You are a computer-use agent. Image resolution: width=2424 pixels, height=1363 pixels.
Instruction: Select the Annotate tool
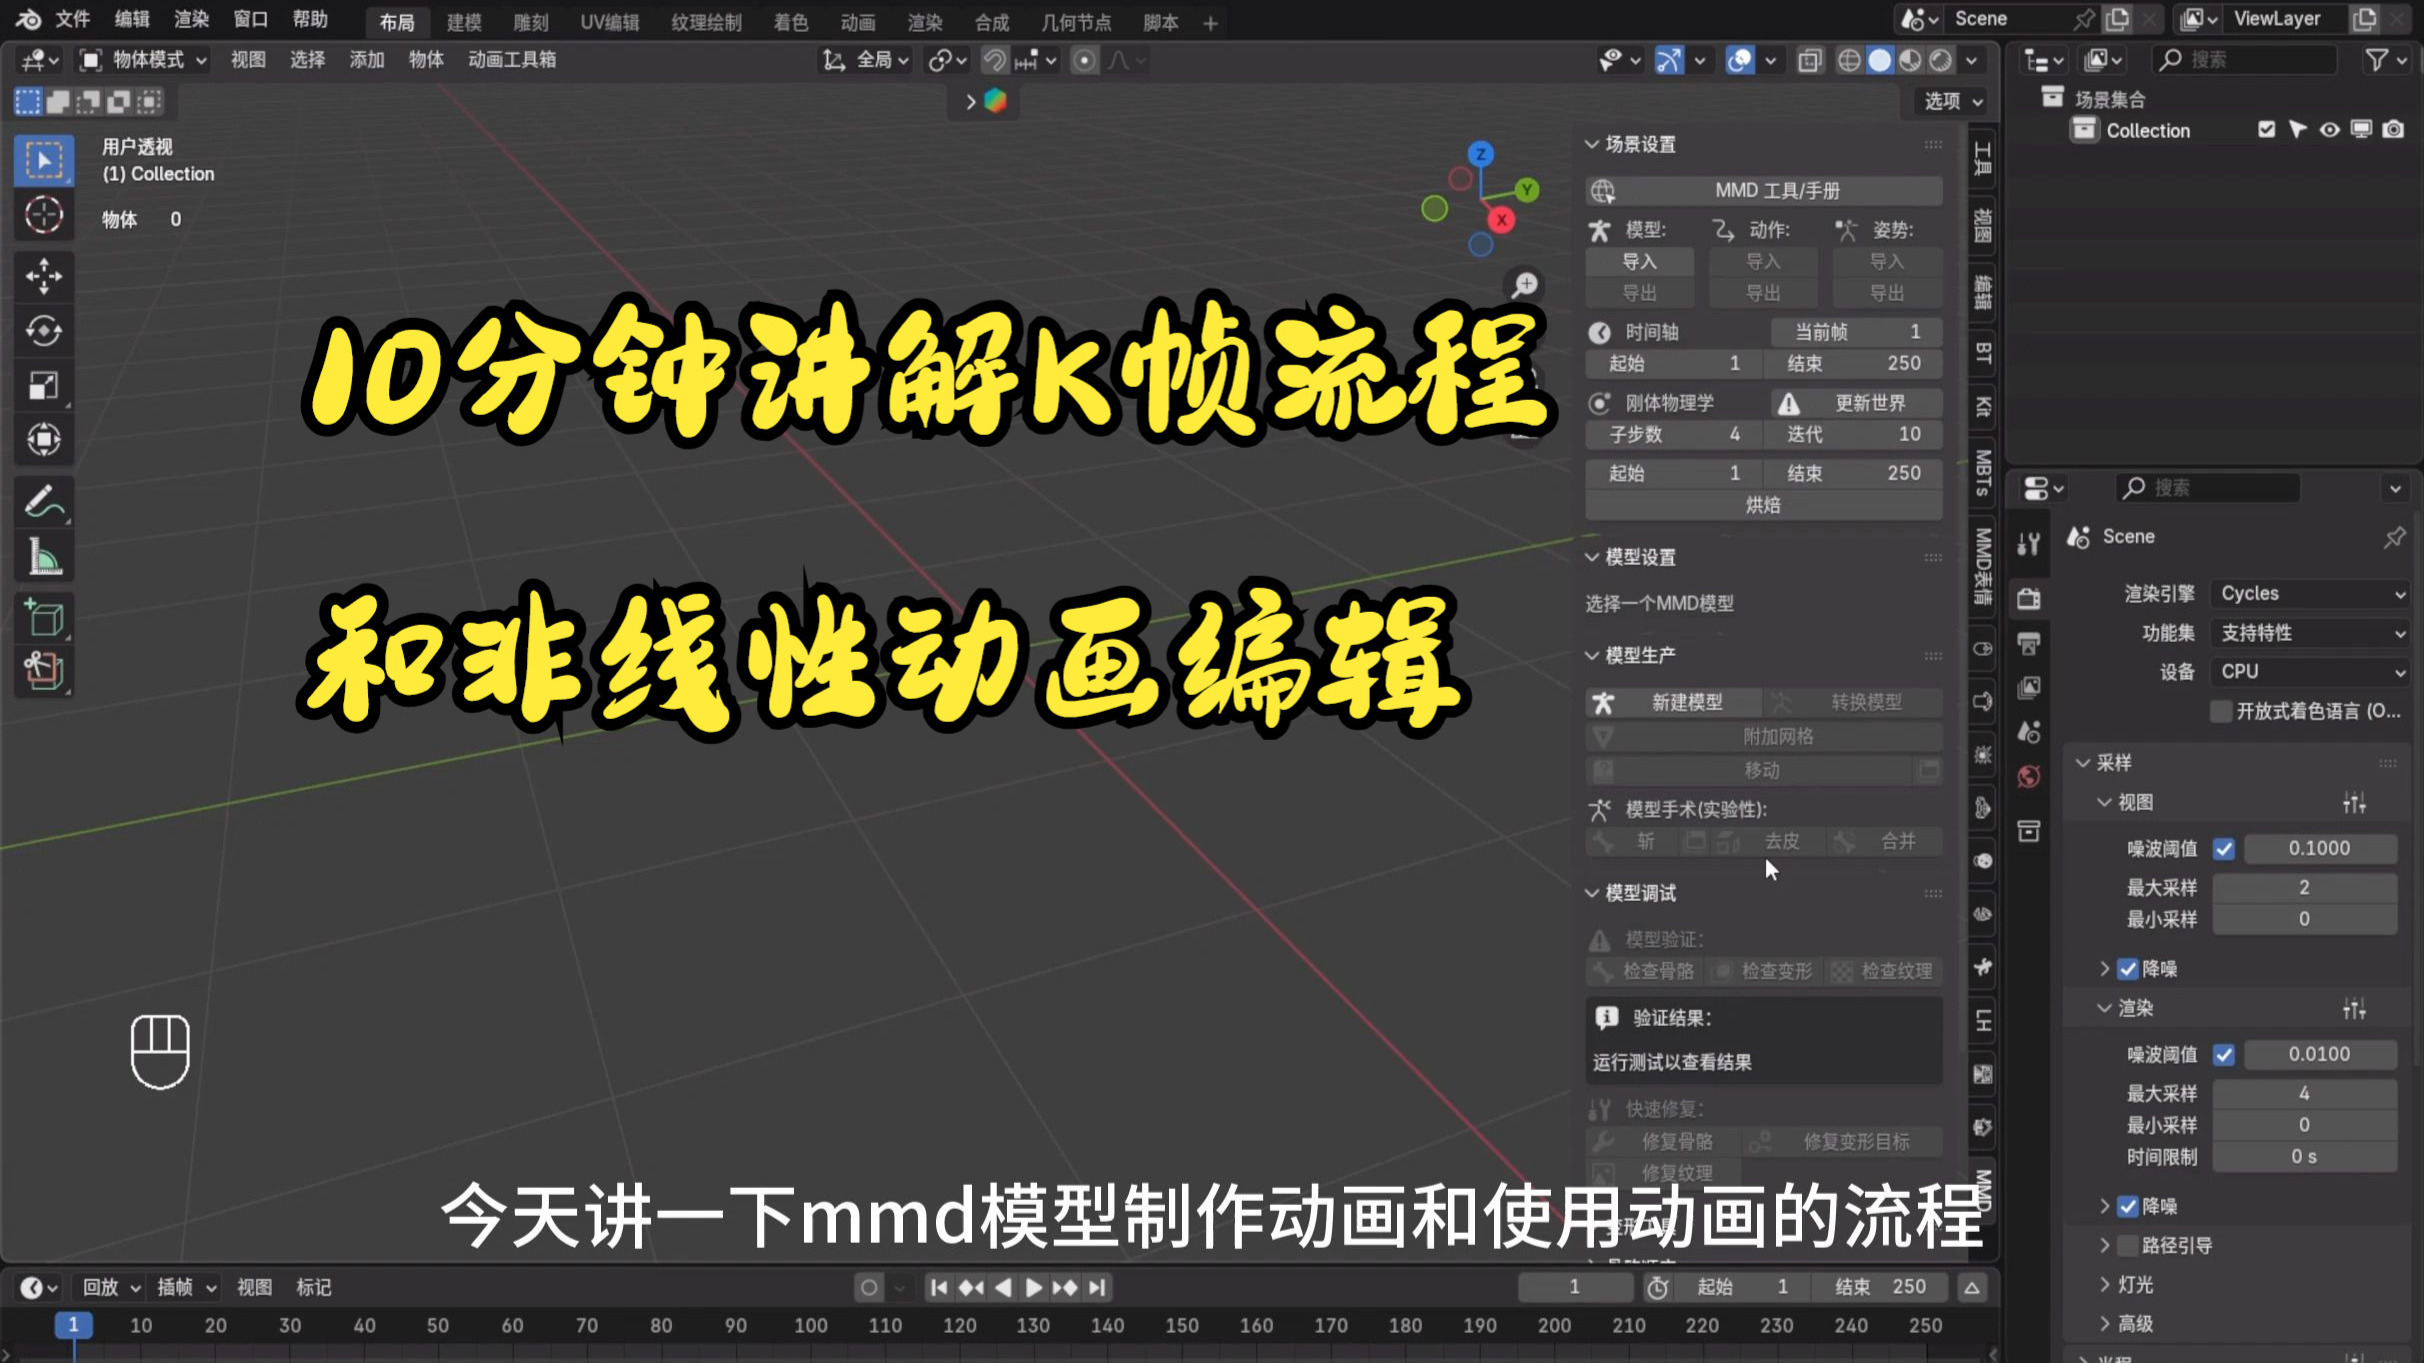[44, 502]
